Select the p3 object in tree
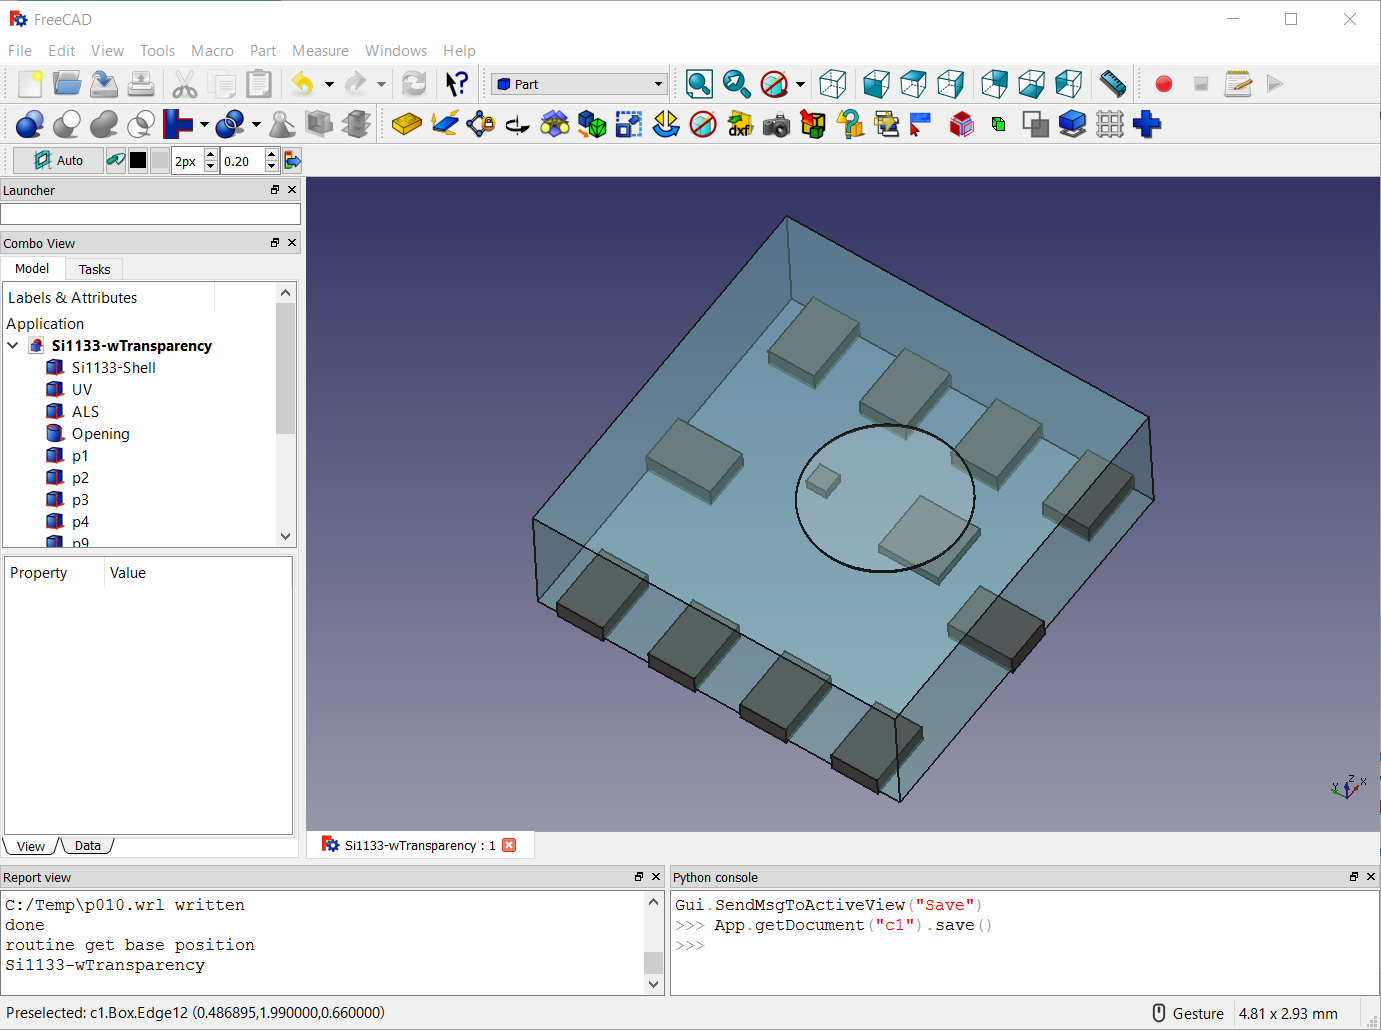This screenshot has height=1030, width=1381. tap(80, 499)
